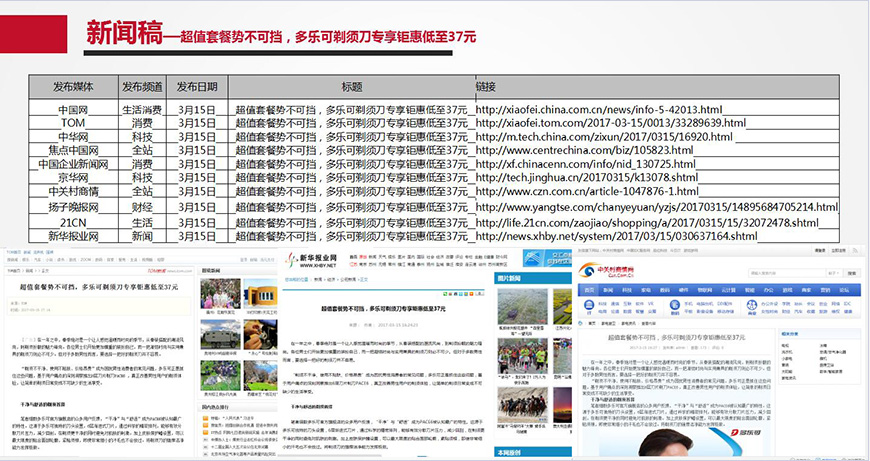Click the 图片新闻 sidebar heading
Viewport: 870px width, 461px height.
[509, 278]
